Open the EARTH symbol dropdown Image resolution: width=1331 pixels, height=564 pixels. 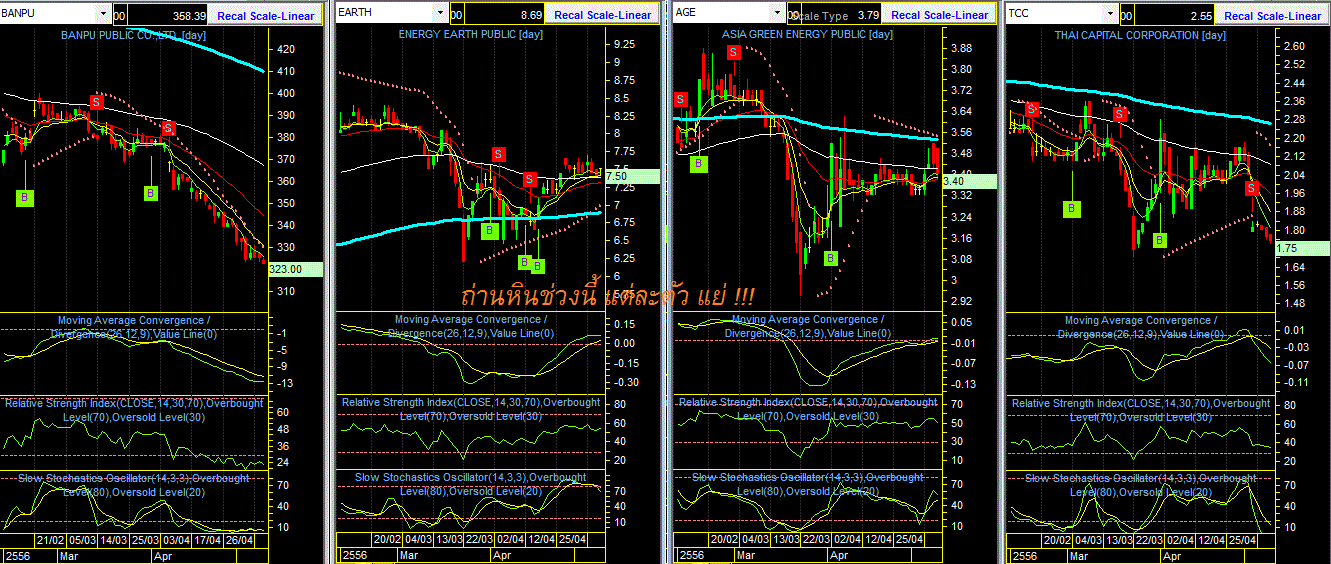click(440, 14)
